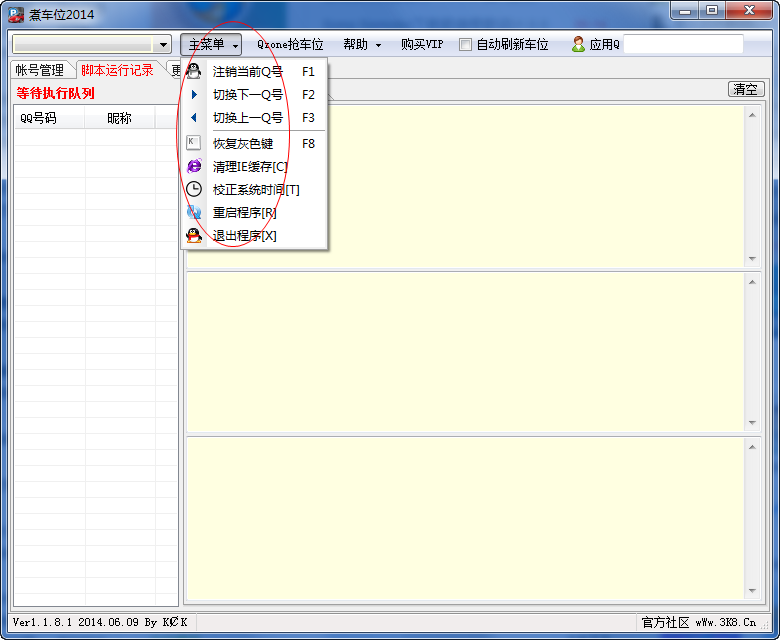Click the QQ penguin icon beside 退出程序
The height and width of the screenshot is (640, 780).
coord(194,235)
